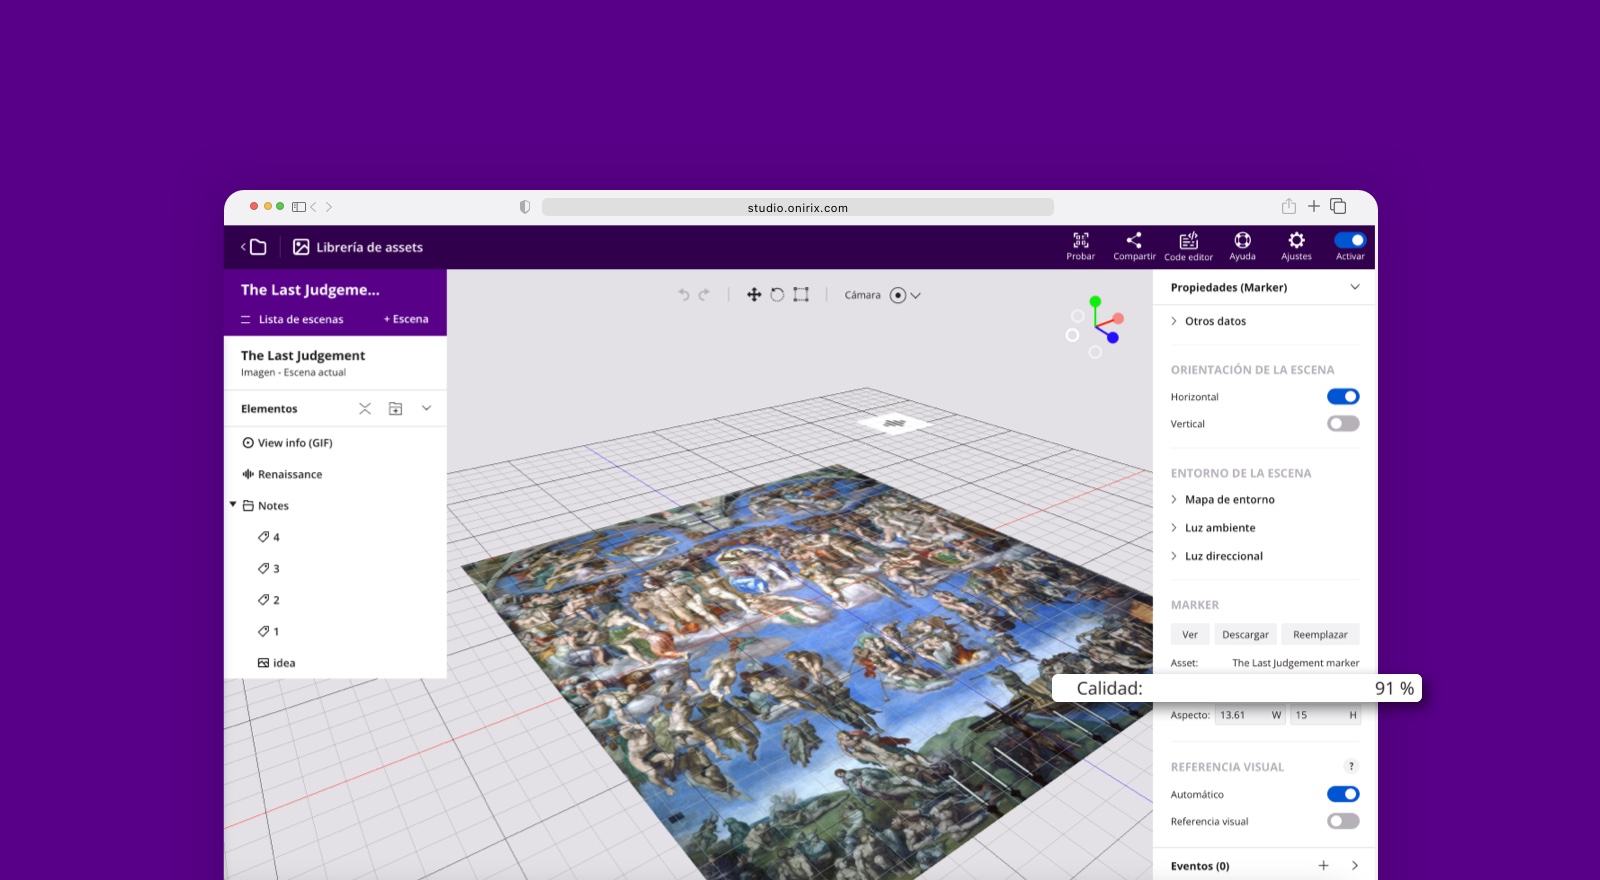1600x880 pixels.
Task: Click the blue axis on orientation gizmo
Action: point(1113,338)
